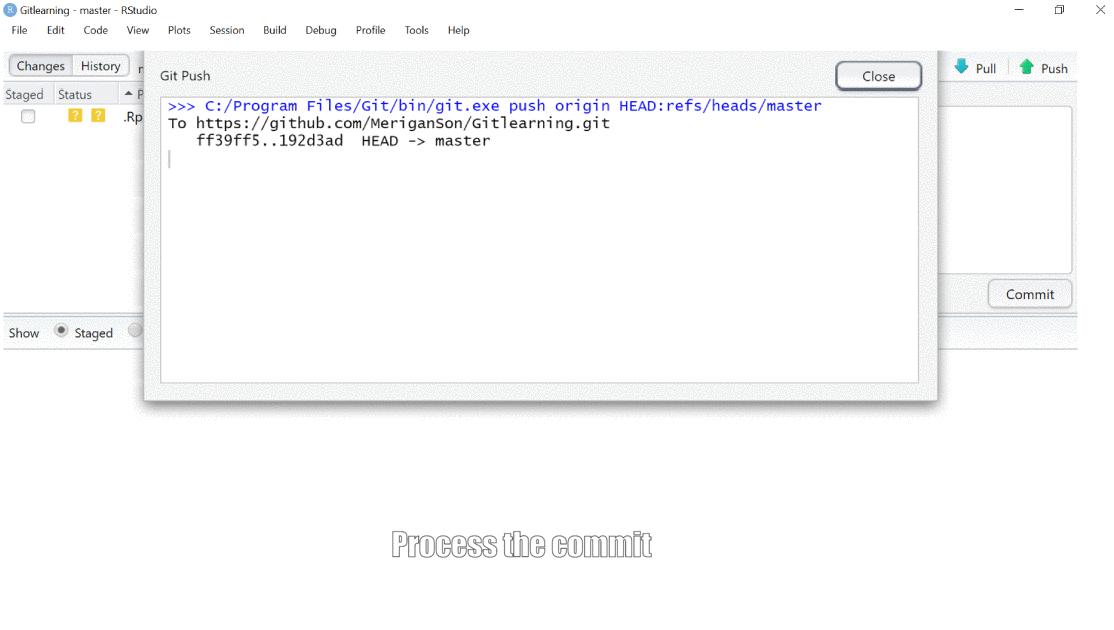
Task: Click the Status column header
Action: 75,94
